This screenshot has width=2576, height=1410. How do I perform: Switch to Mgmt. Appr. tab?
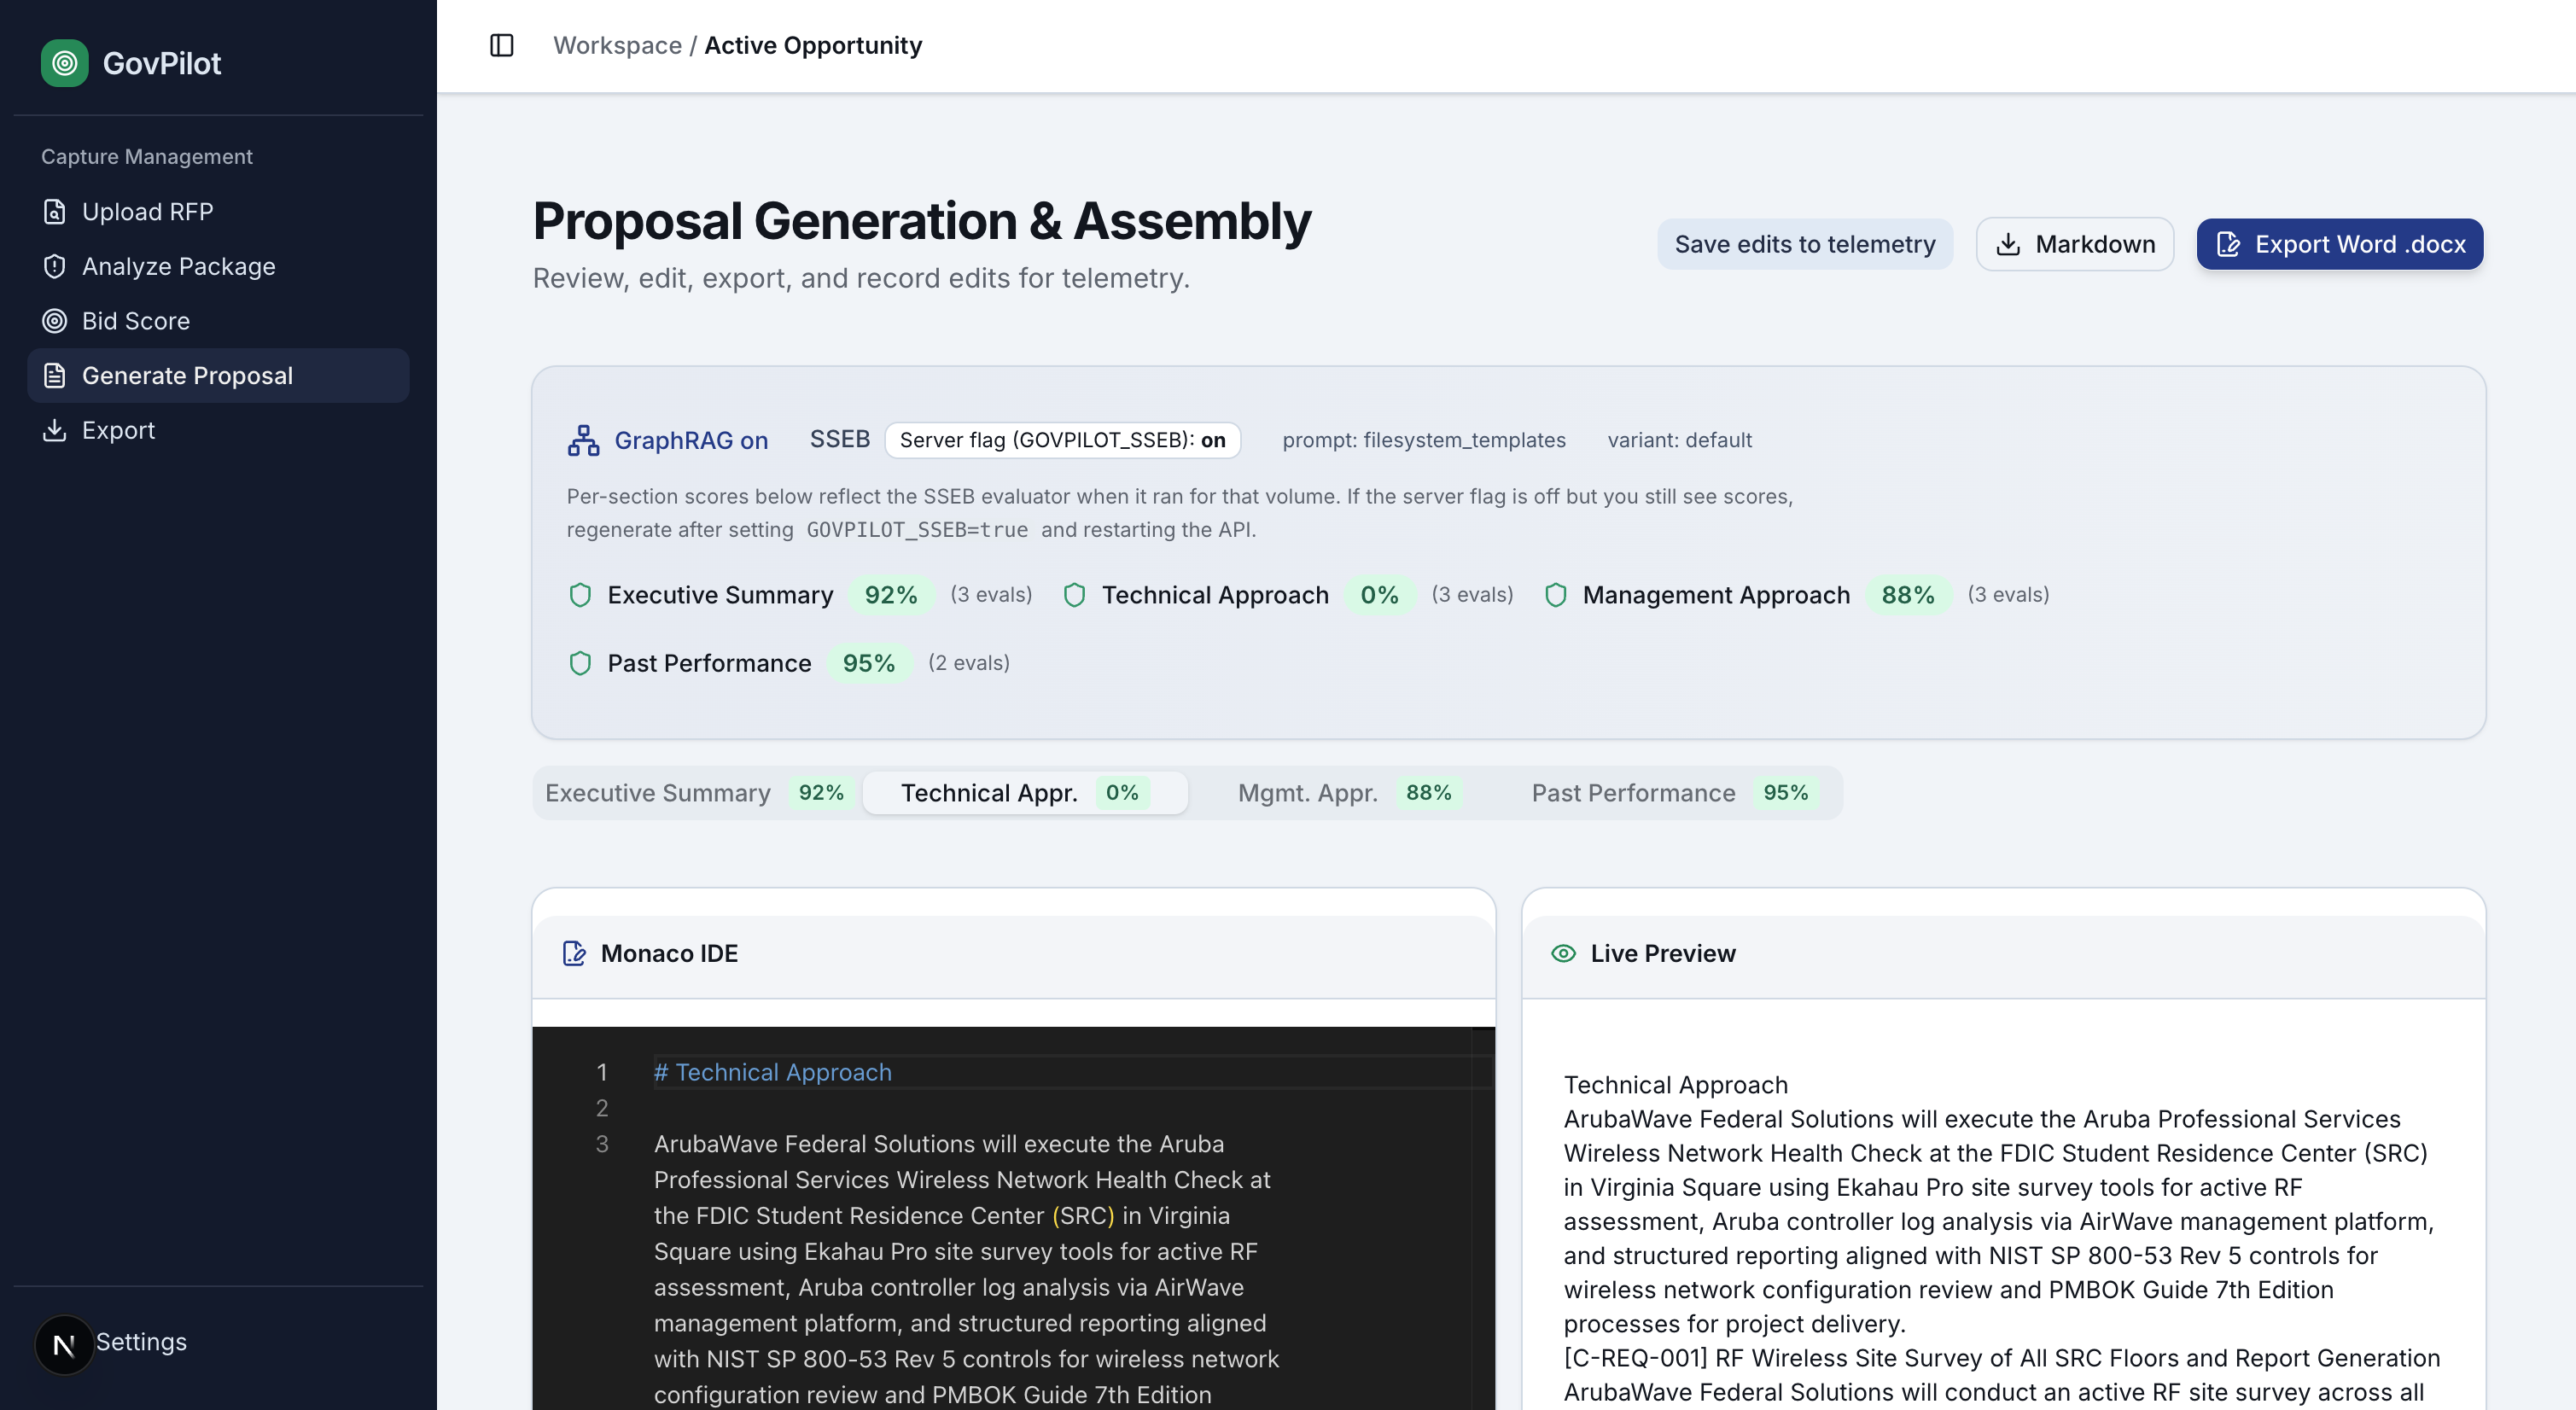point(1344,793)
